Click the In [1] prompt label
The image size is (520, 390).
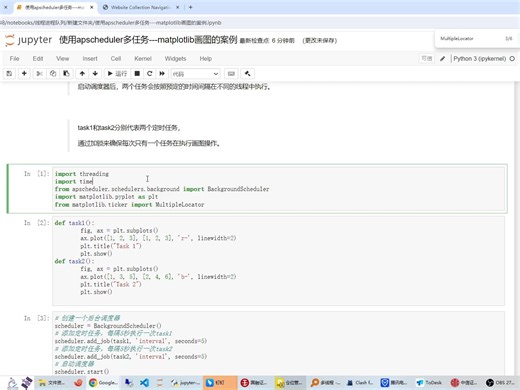pos(36,174)
